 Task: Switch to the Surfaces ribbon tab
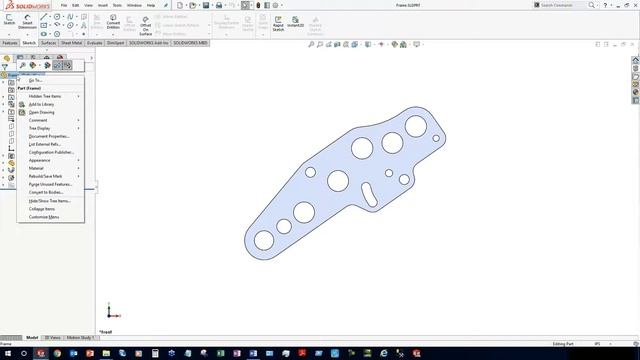pos(49,43)
